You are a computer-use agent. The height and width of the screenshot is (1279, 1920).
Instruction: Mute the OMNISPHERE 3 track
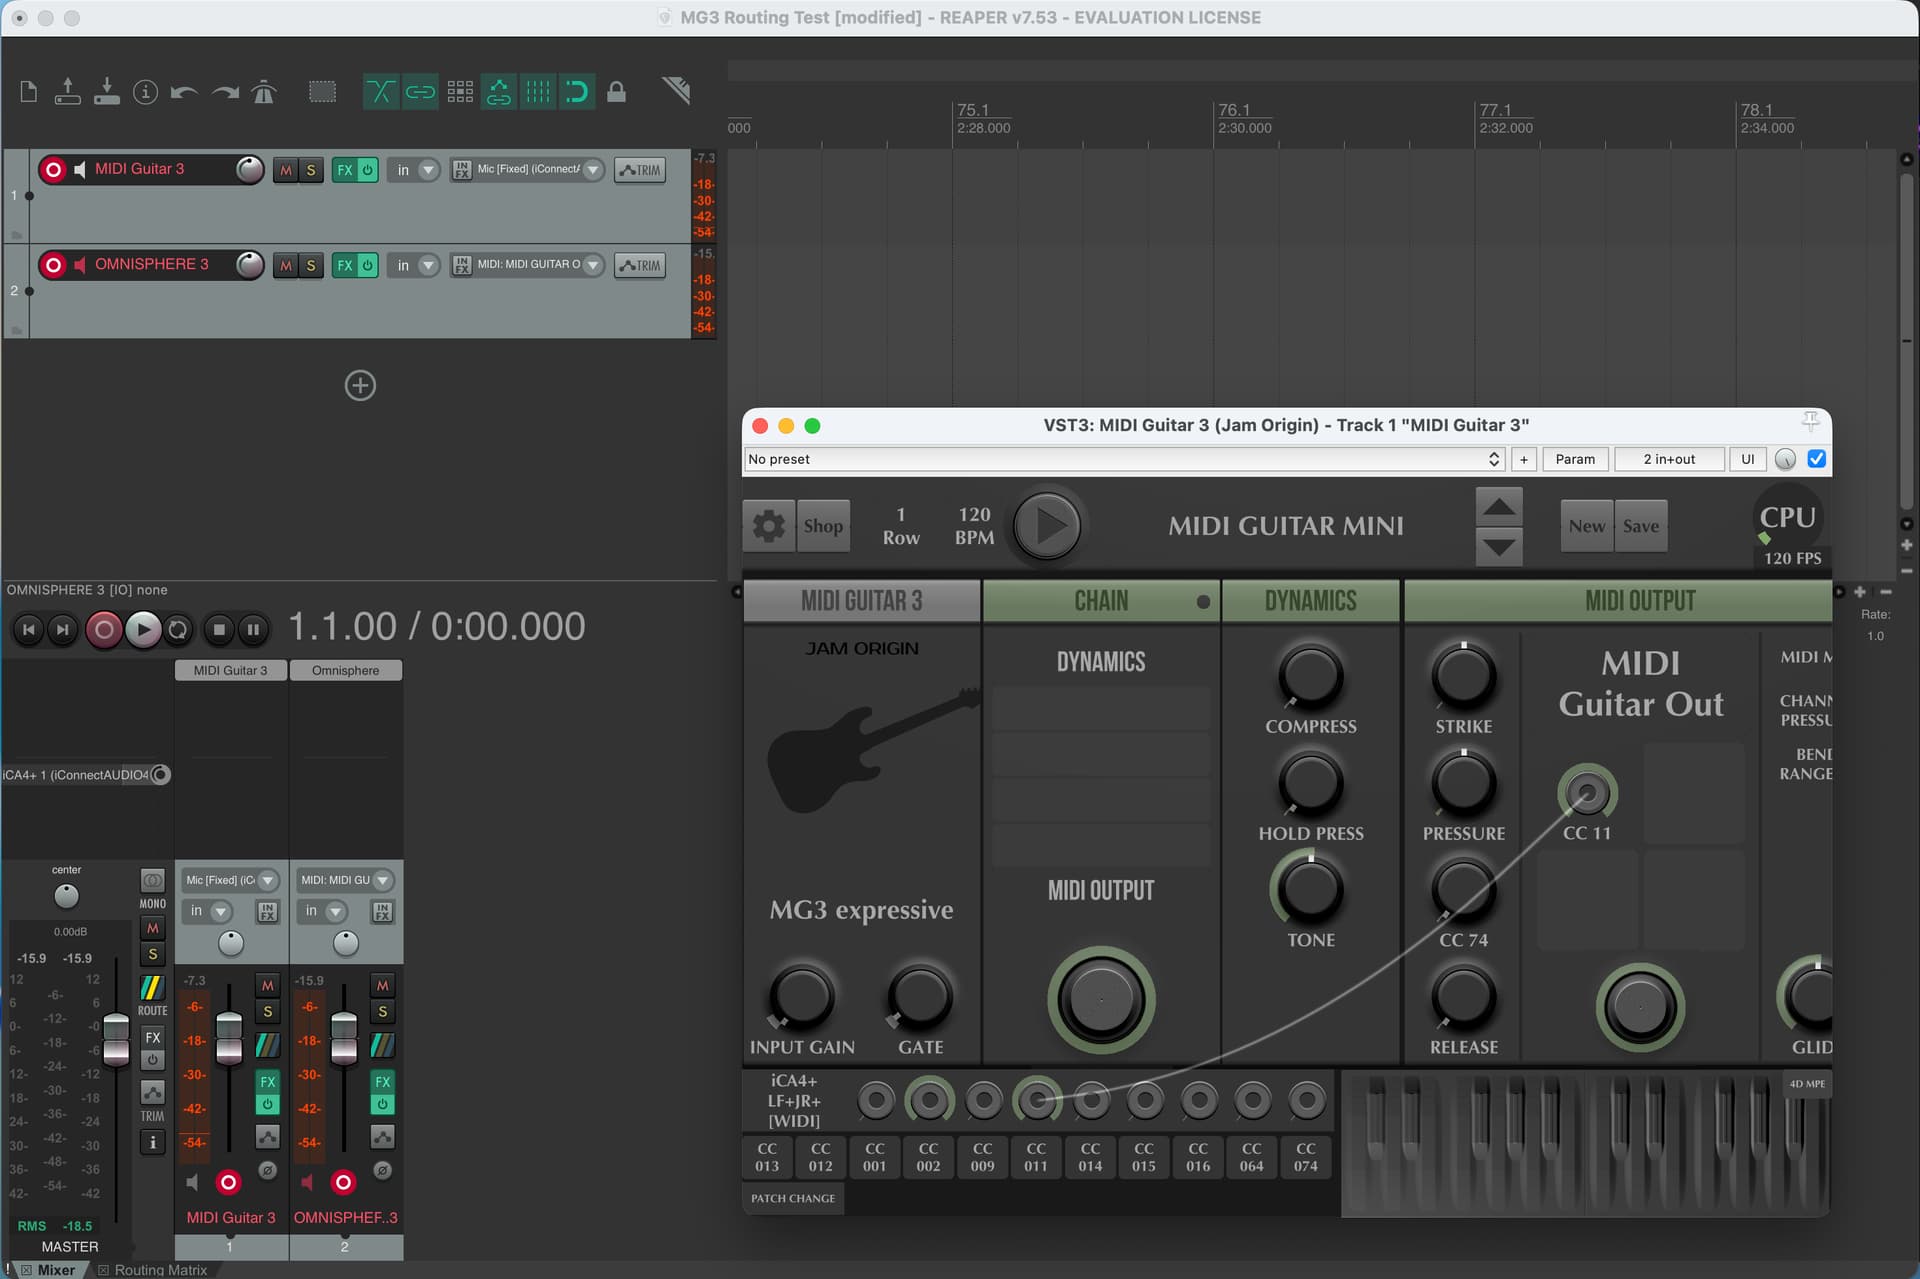click(x=286, y=265)
